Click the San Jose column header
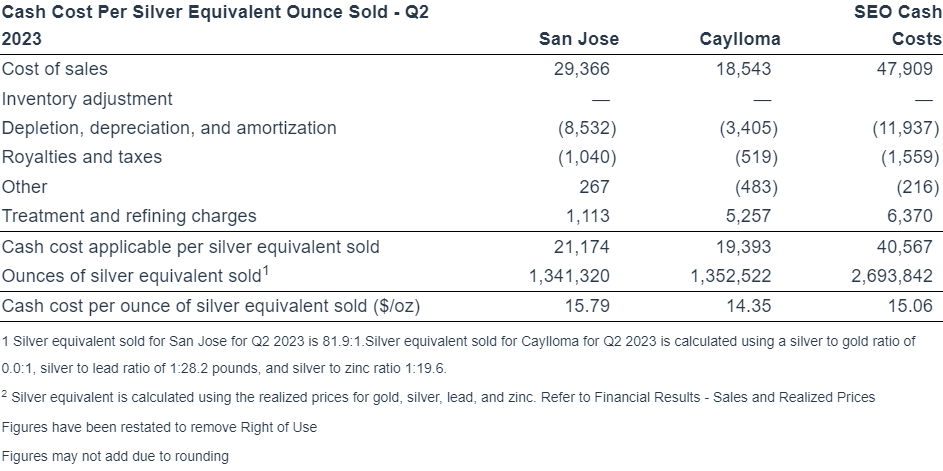This screenshot has width=943, height=471. (579, 39)
